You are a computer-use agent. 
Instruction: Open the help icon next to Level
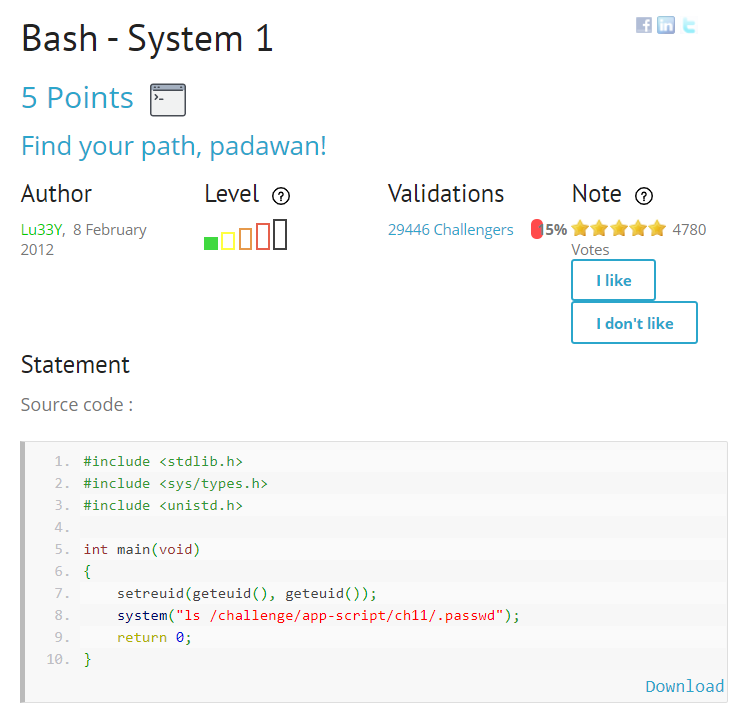click(281, 196)
